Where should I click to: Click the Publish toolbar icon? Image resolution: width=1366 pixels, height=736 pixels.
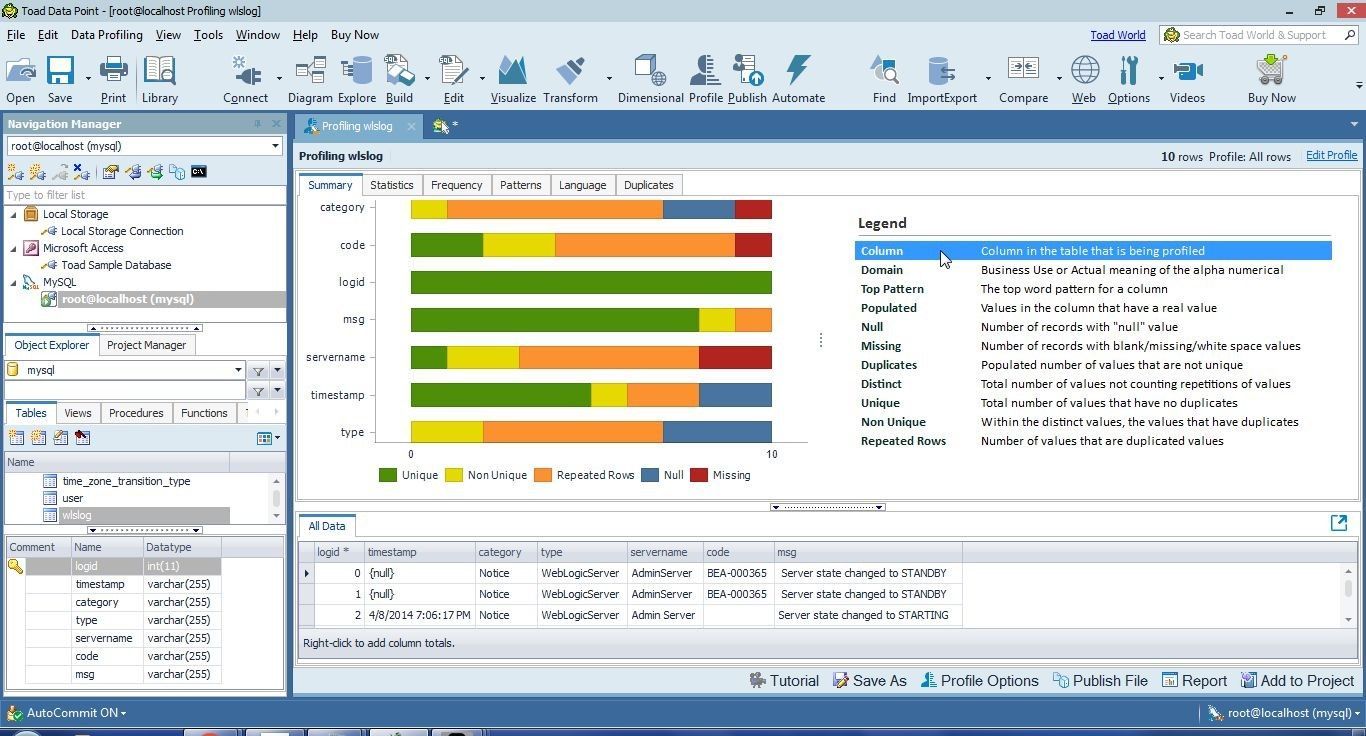point(747,79)
